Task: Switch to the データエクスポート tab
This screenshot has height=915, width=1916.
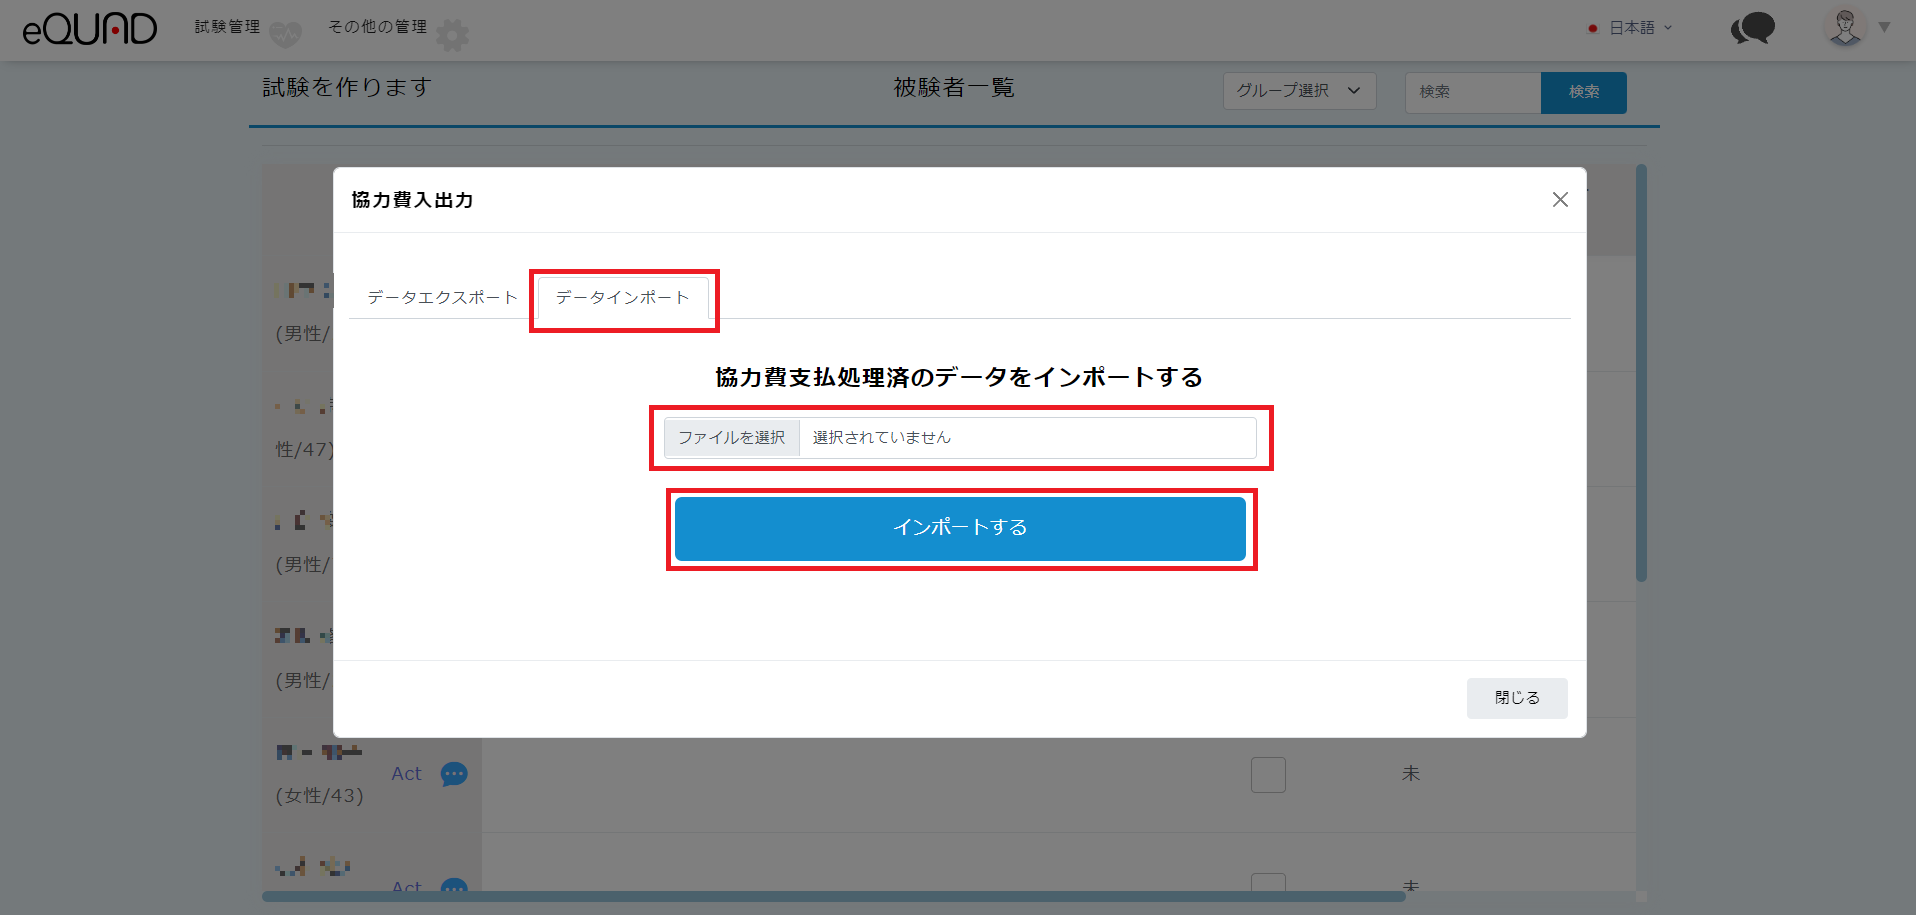Action: (x=442, y=298)
